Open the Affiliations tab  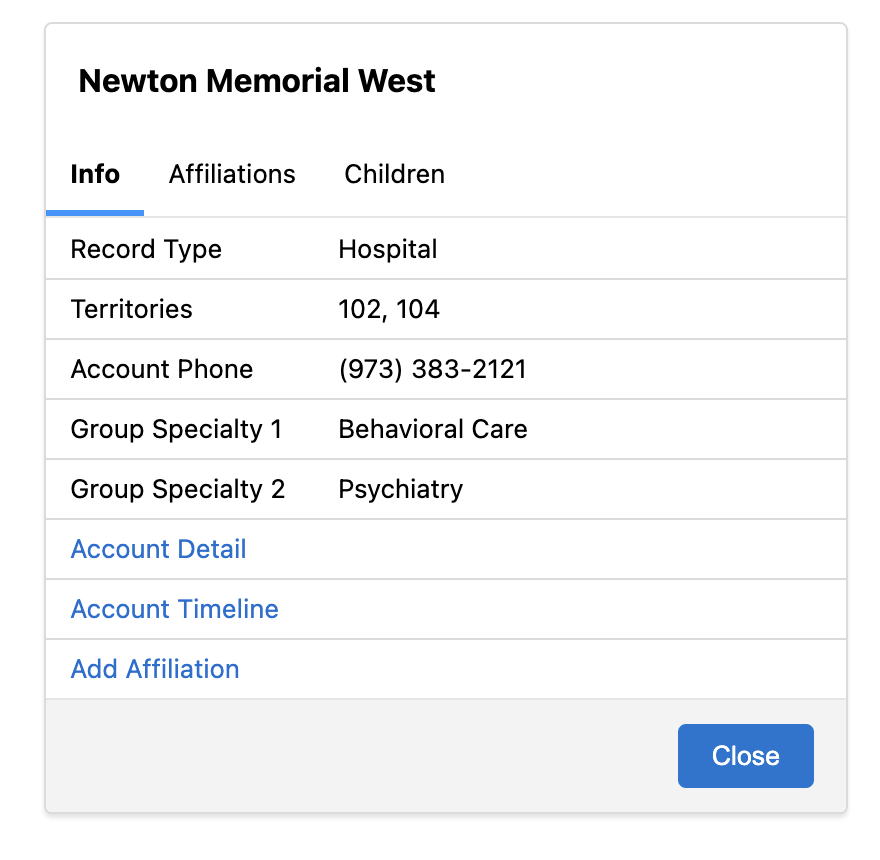point(232,174)
